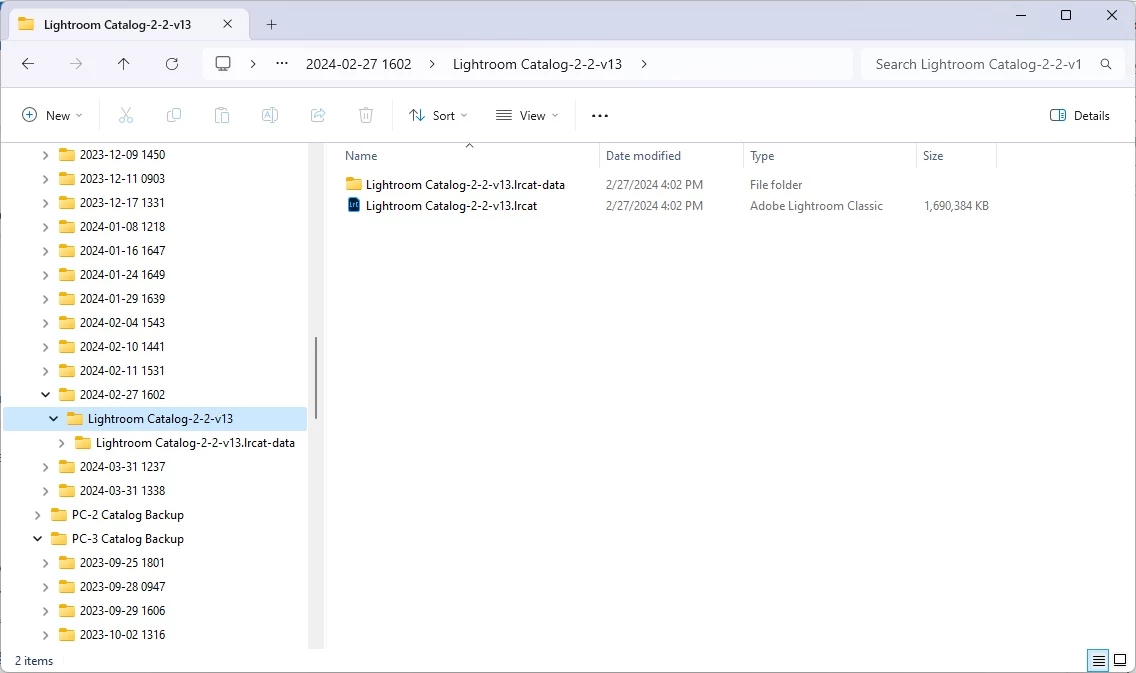The height and width of the screenshot is (673, 1136).
Task: Expand the PC-2 Catalog Backup folder
Action: (x=38, y=515)
